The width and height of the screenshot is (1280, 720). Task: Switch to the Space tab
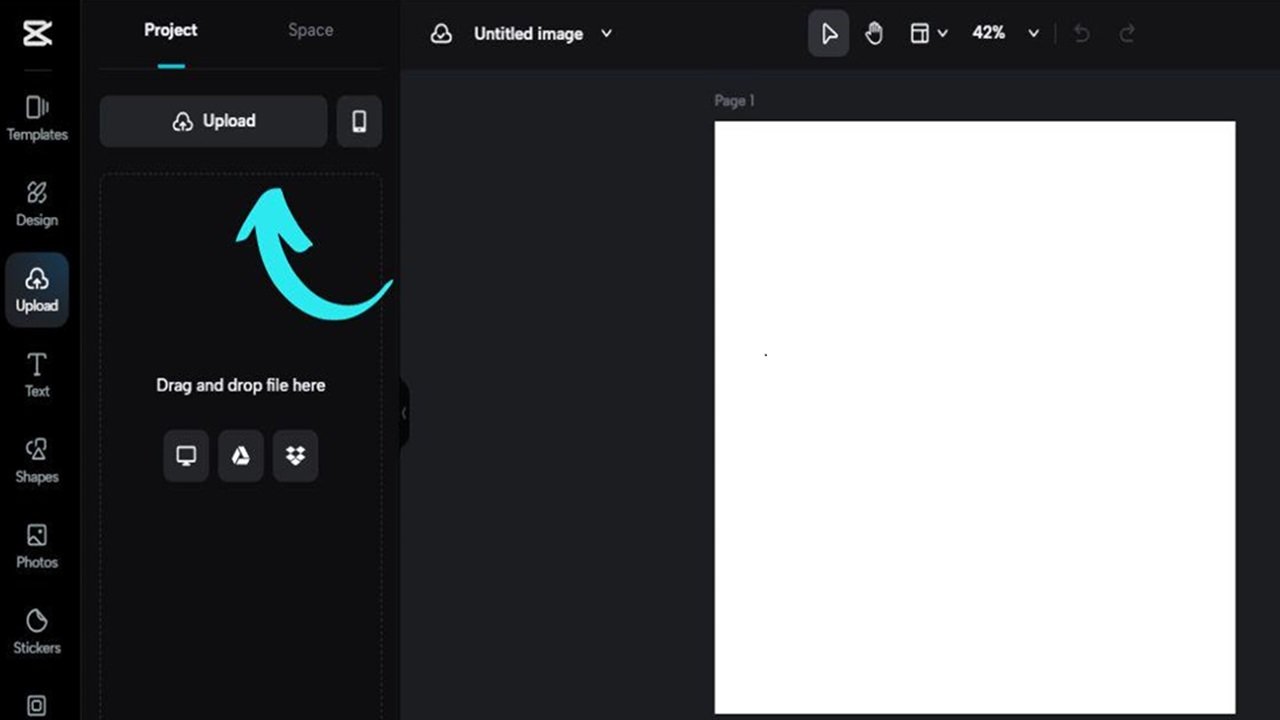click(310, 30)
